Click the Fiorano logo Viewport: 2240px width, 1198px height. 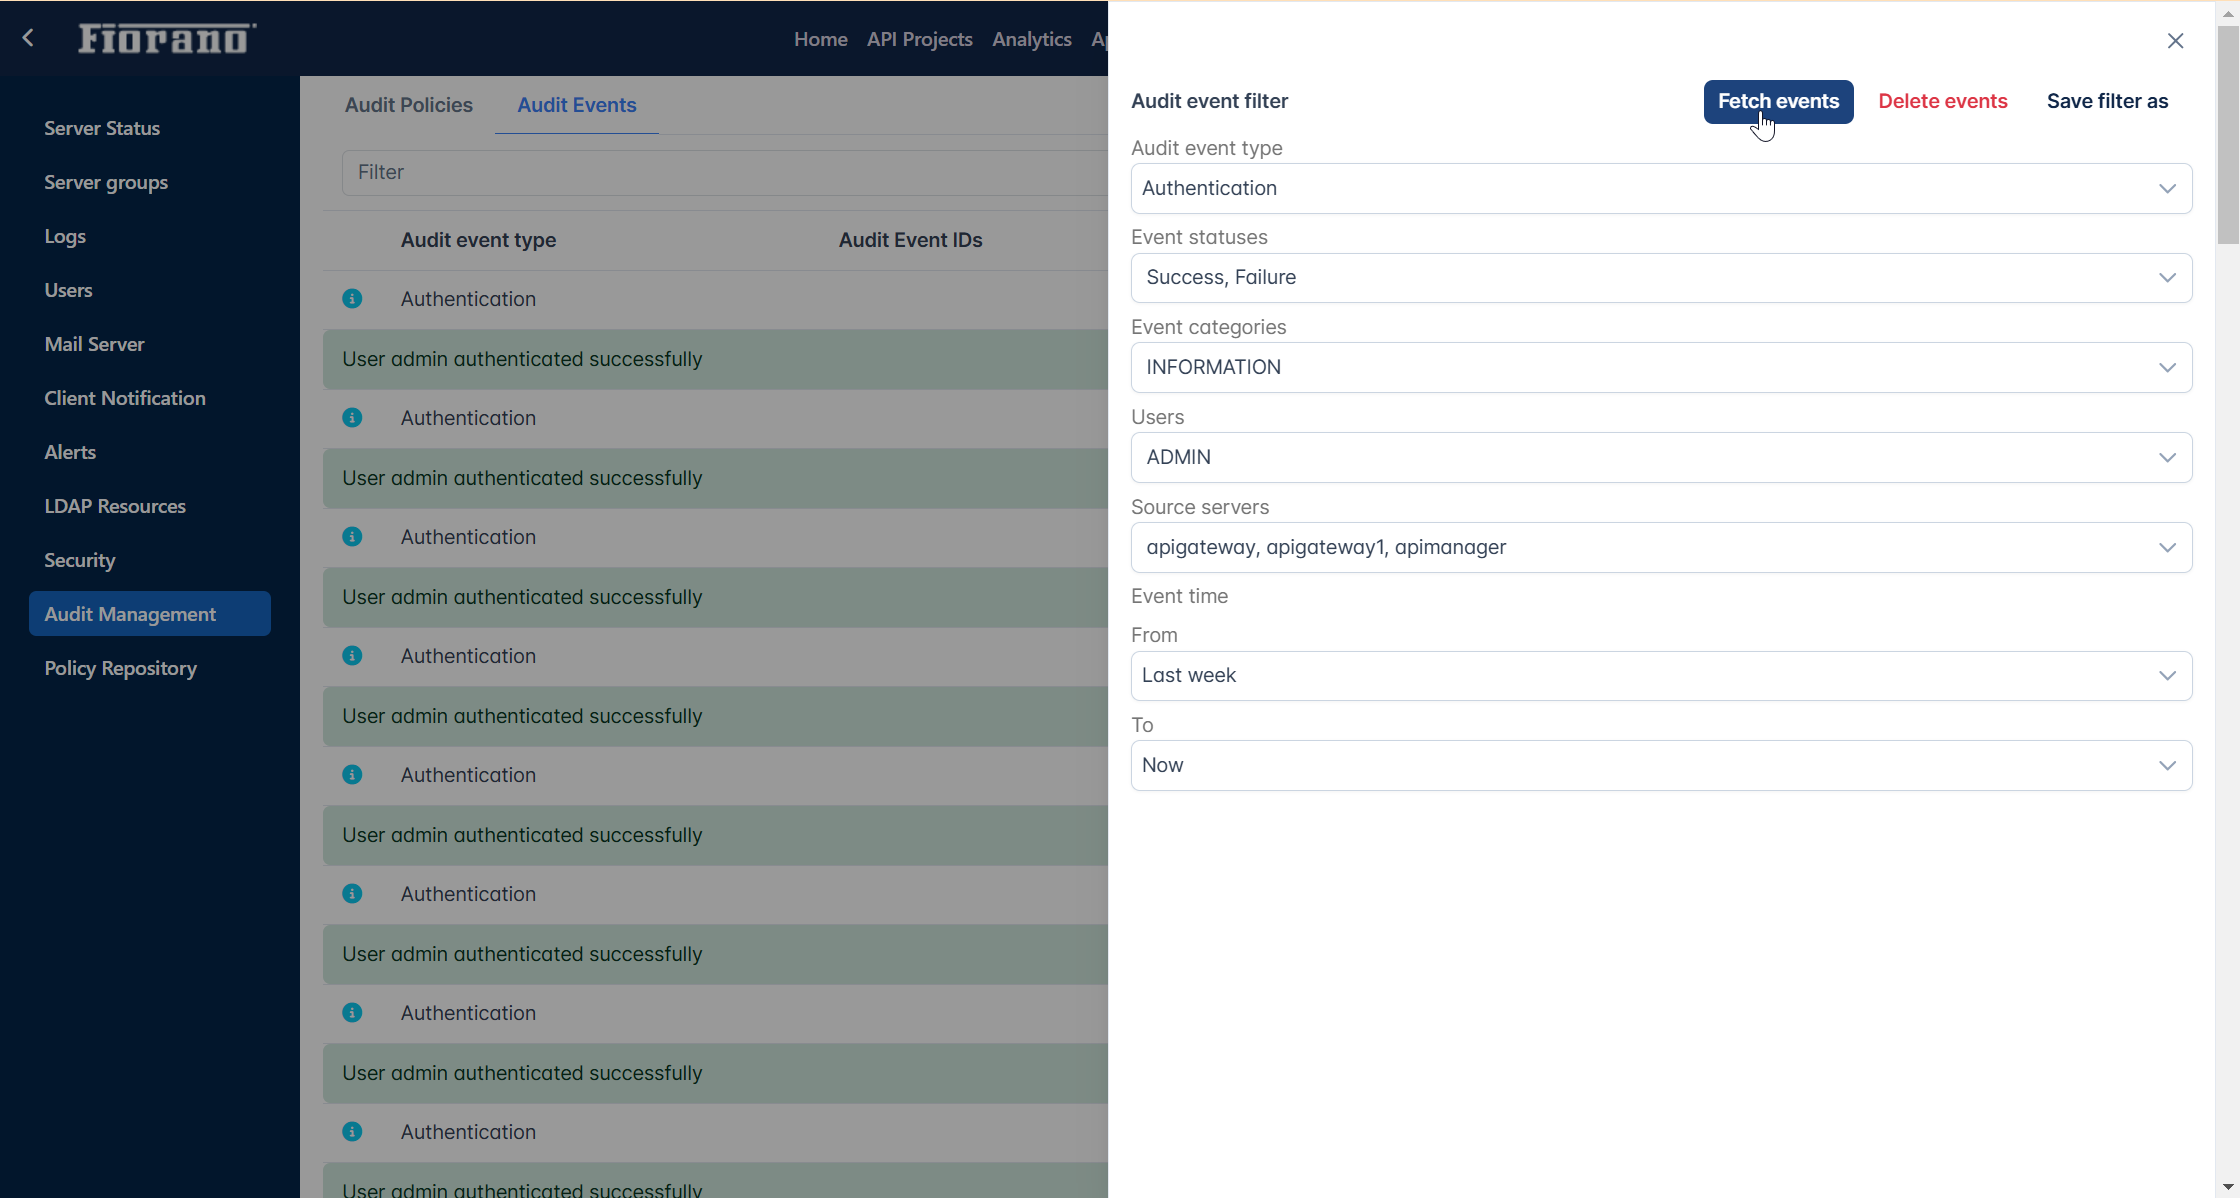pos(167,38)
